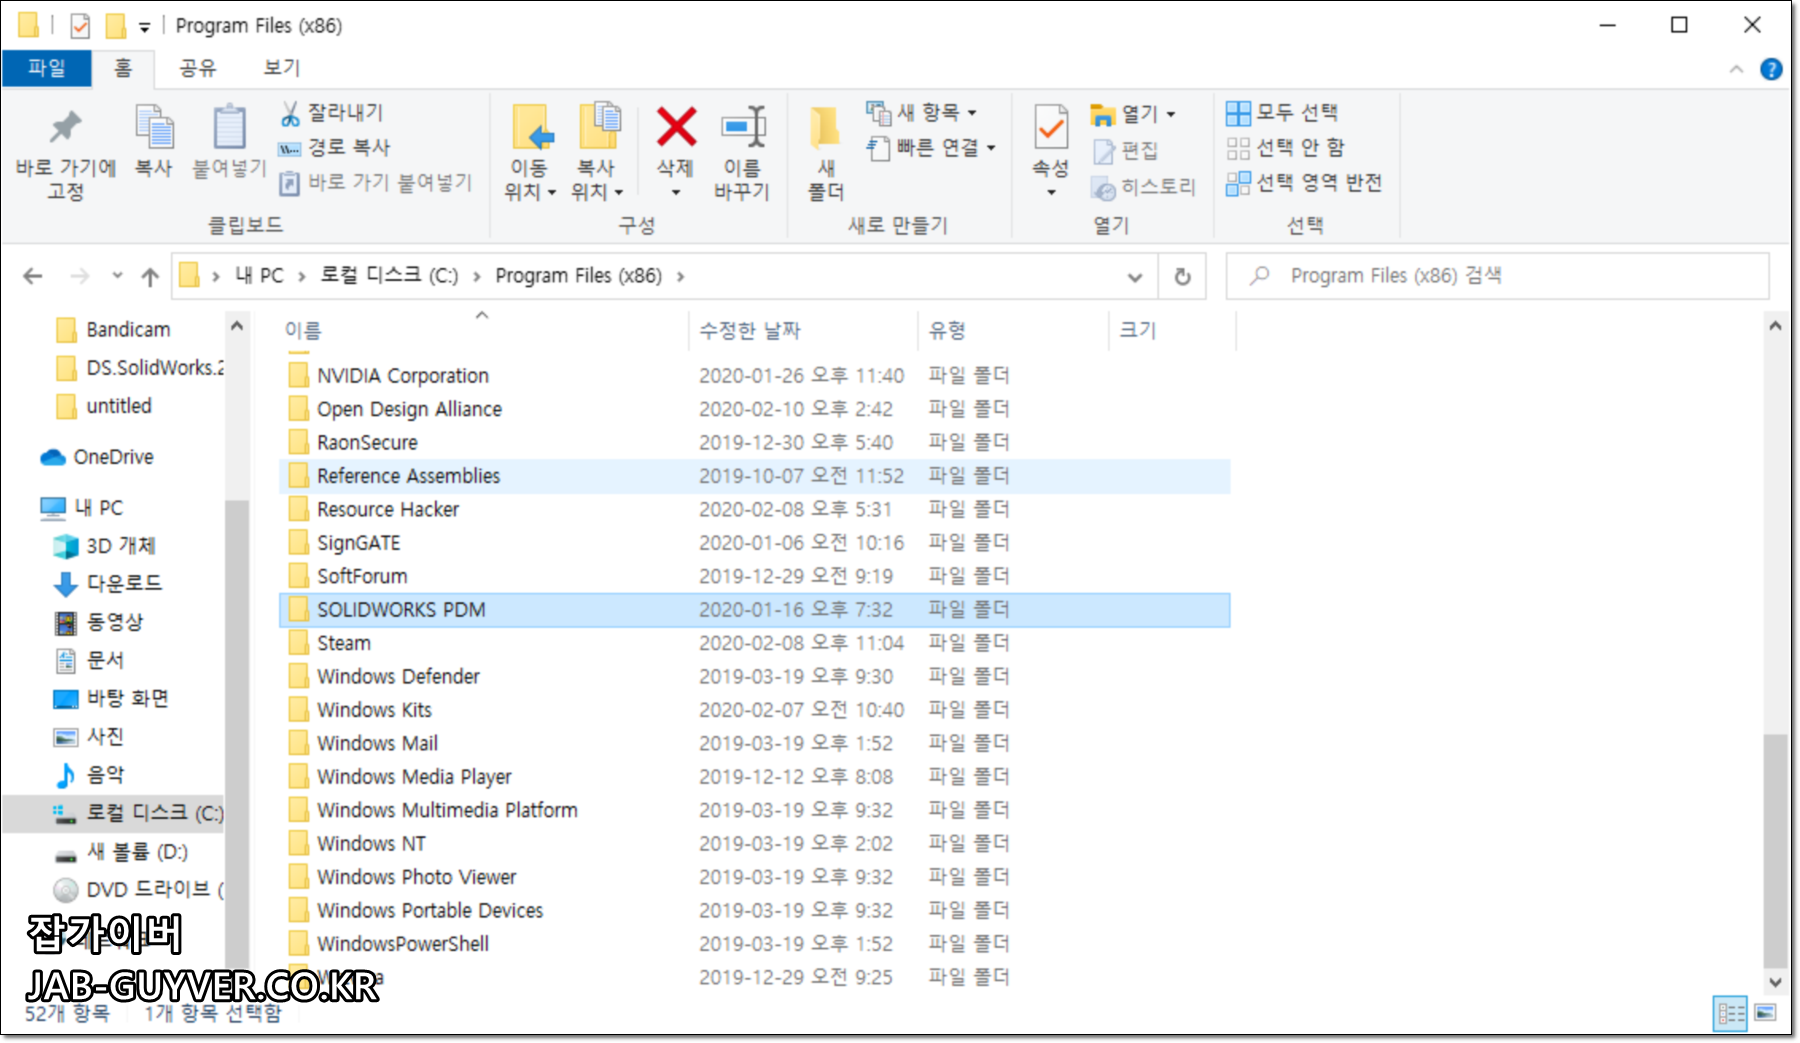Click the Paste (붙여넣기) ribbon icon
Image resolution: width=1800 pixels, height=1043 pixels.
(229, 127)
